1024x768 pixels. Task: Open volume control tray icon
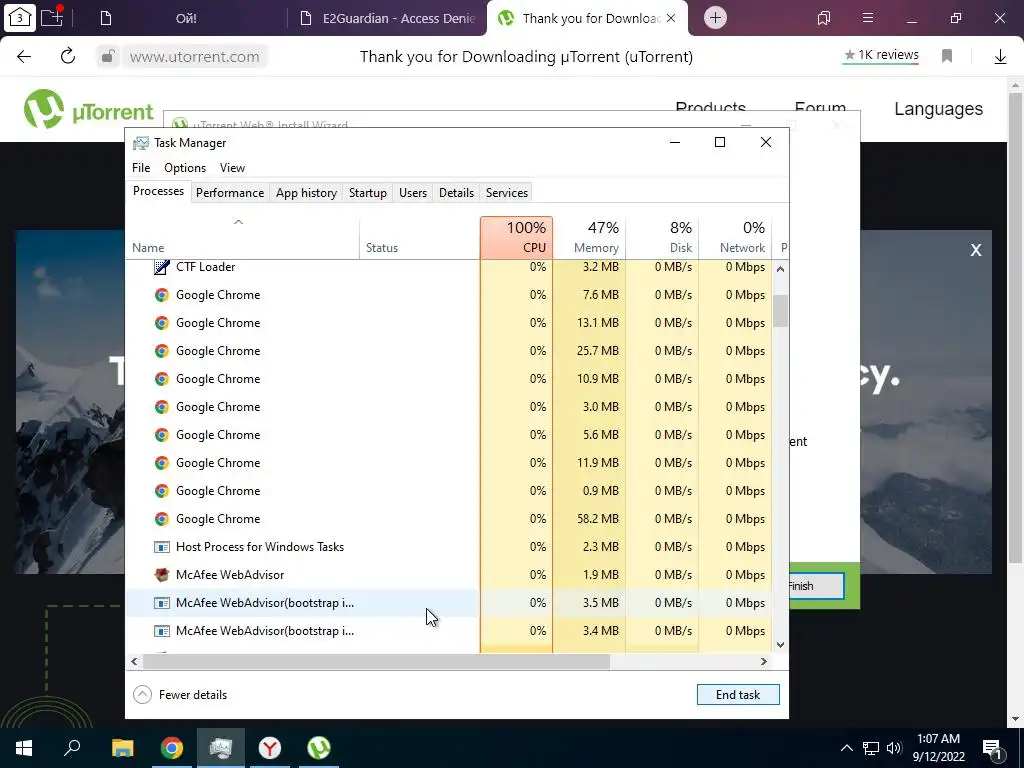pyautogui.click(x=894, y=748)
